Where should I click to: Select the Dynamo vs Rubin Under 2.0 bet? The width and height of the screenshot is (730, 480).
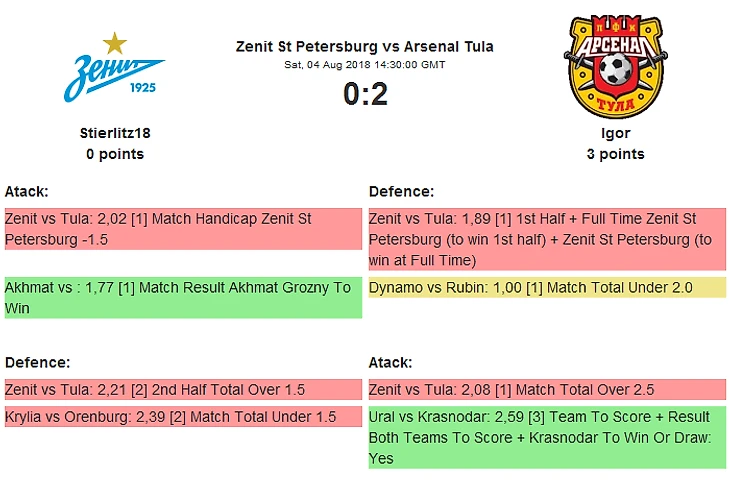coord(546,288)
